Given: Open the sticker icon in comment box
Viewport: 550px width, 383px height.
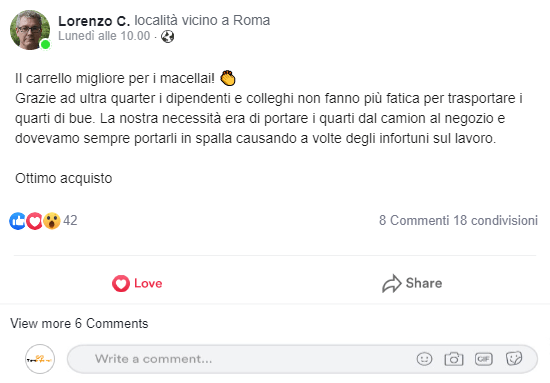Looking at the screenshot, I should (x=514, y=359).
